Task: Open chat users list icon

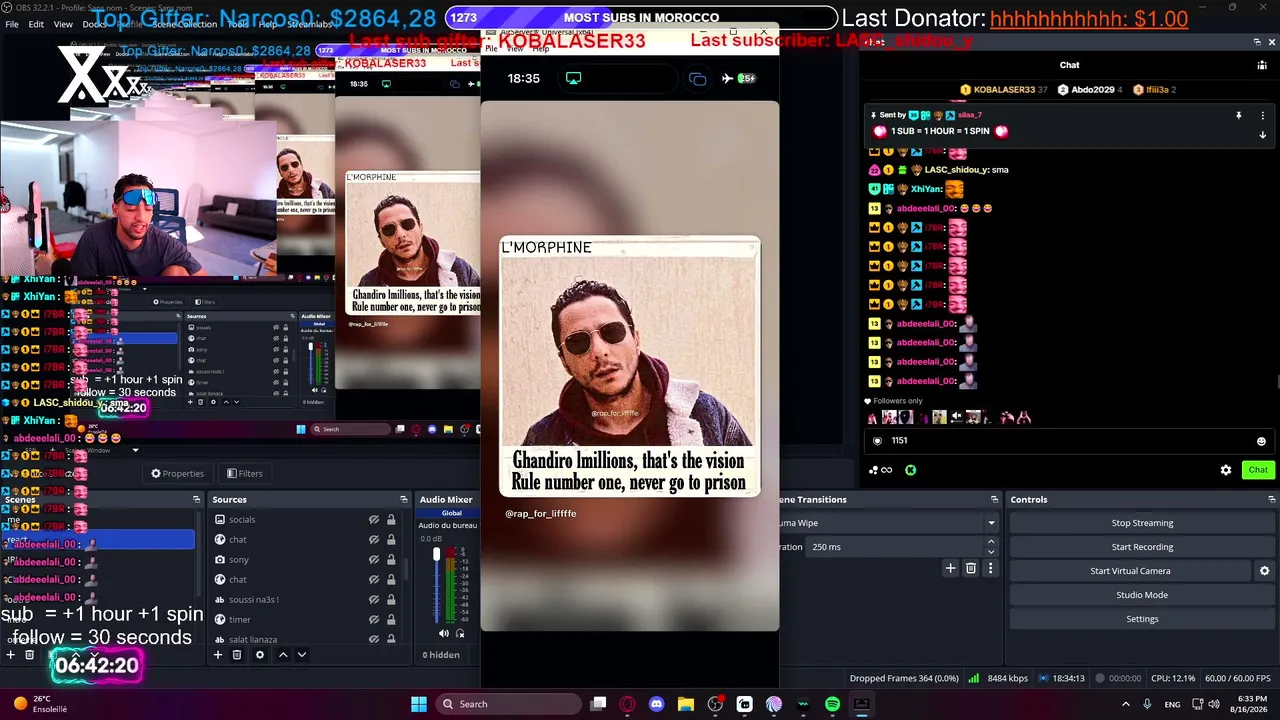Action: point(1262,65)
